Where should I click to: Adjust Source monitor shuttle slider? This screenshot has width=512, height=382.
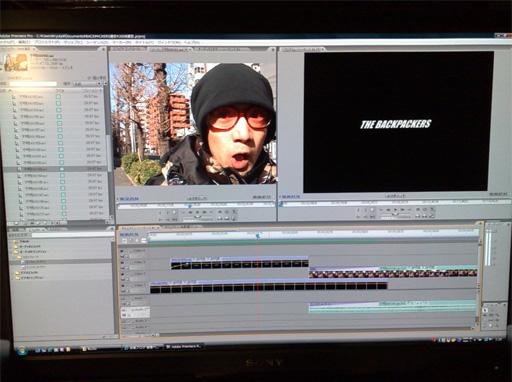coord(198,218)
